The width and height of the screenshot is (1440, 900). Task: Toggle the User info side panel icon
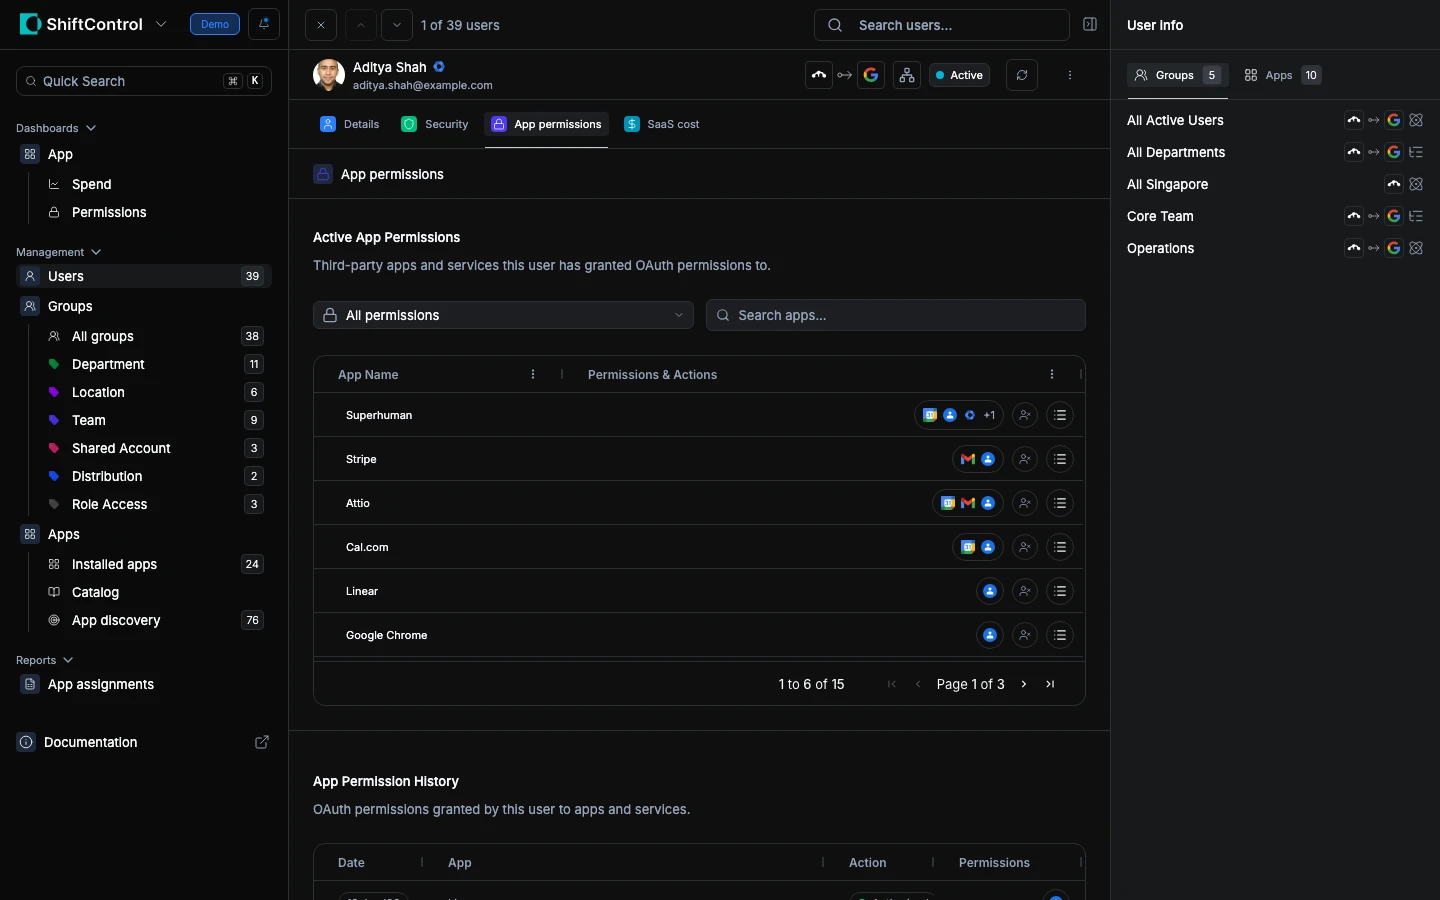point(1090,25)
